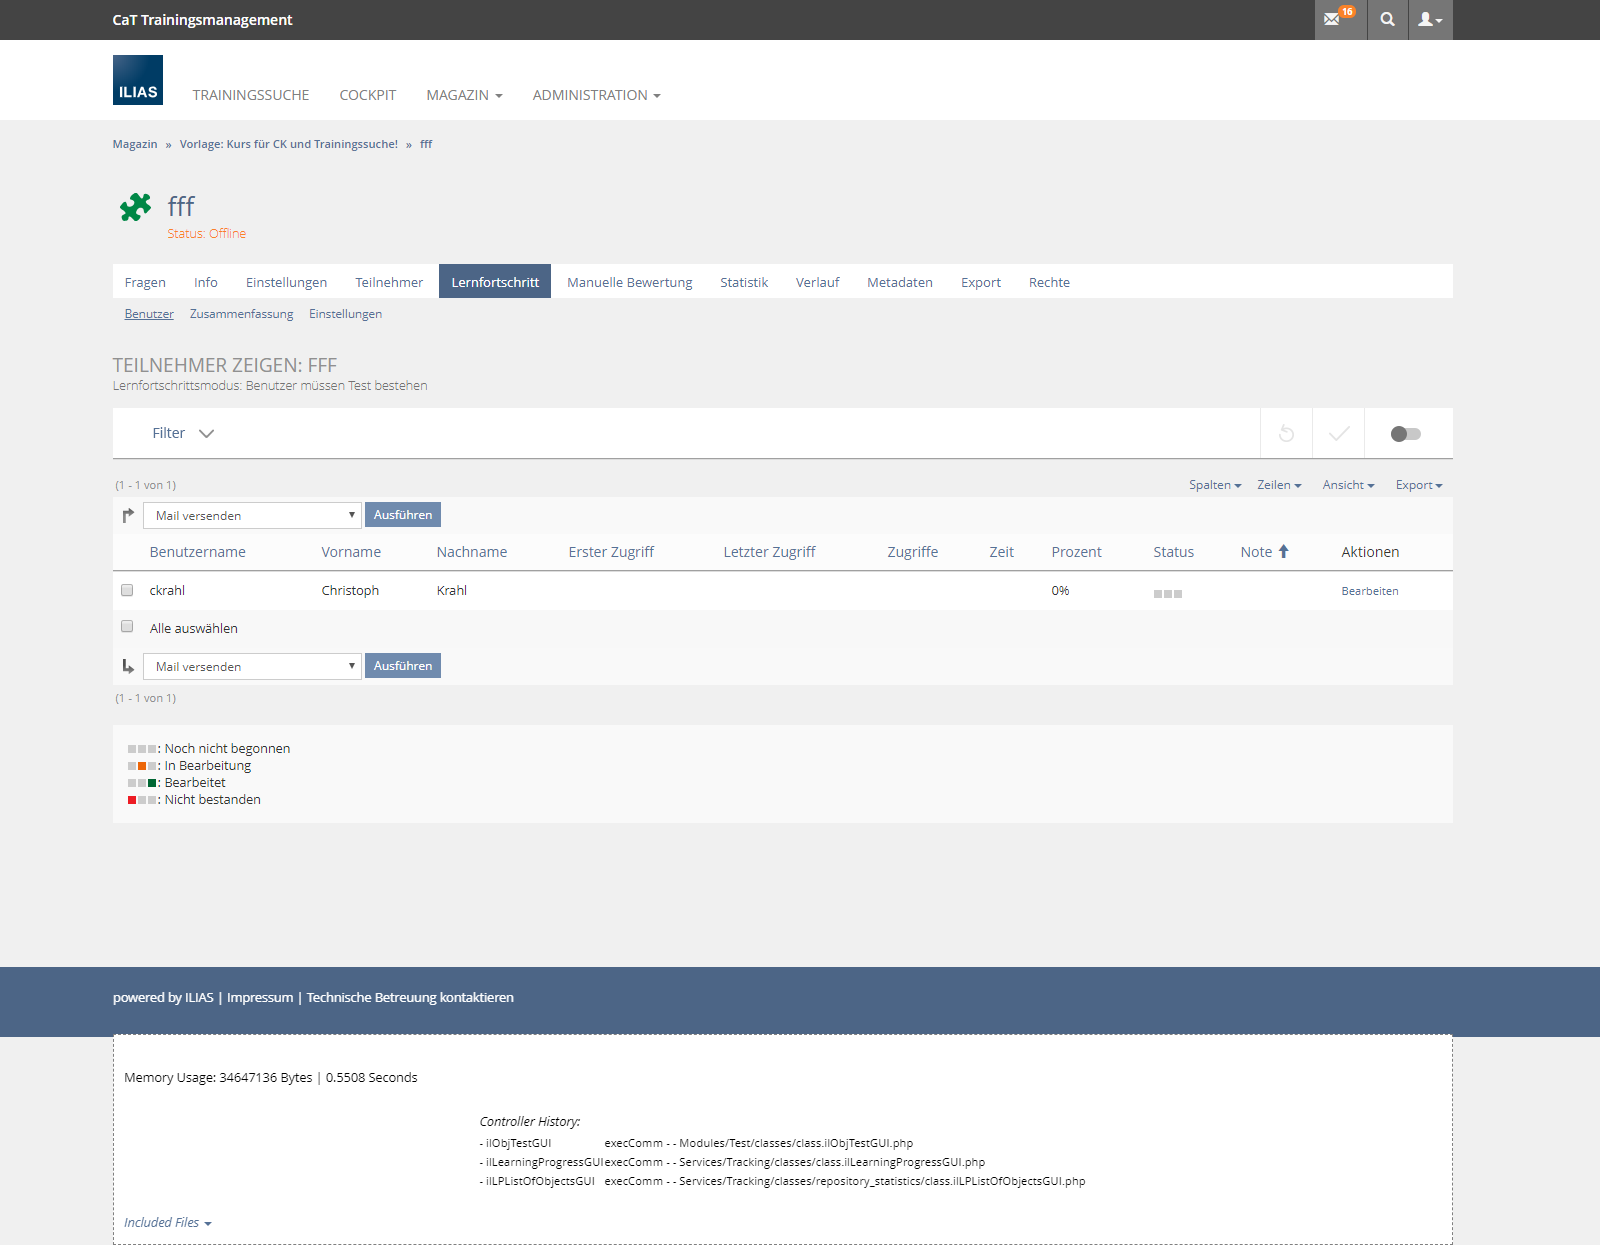
Task: Expand the Included Files debug section
Action: click(167, 1222)
